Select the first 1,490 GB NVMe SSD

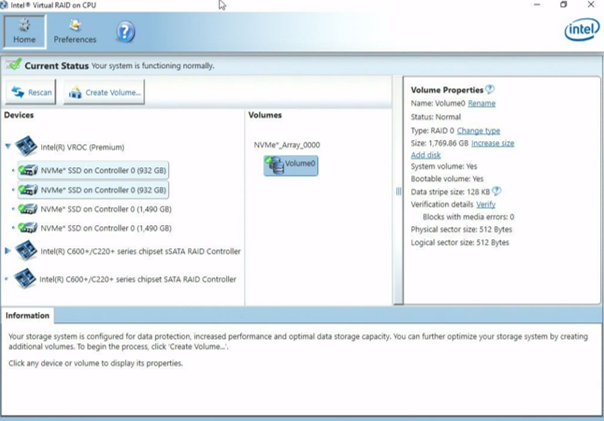[x=95, y=209]
